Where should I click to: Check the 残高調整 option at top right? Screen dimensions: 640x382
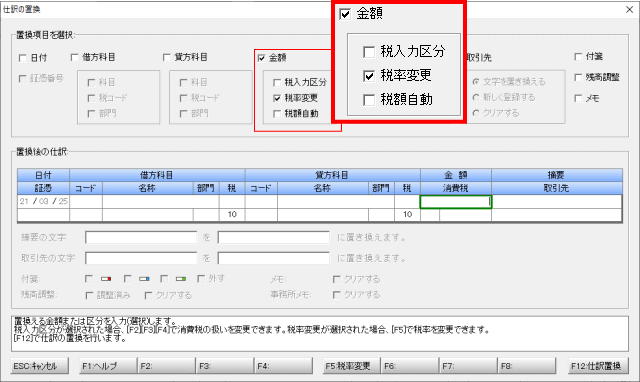point(578,77)
